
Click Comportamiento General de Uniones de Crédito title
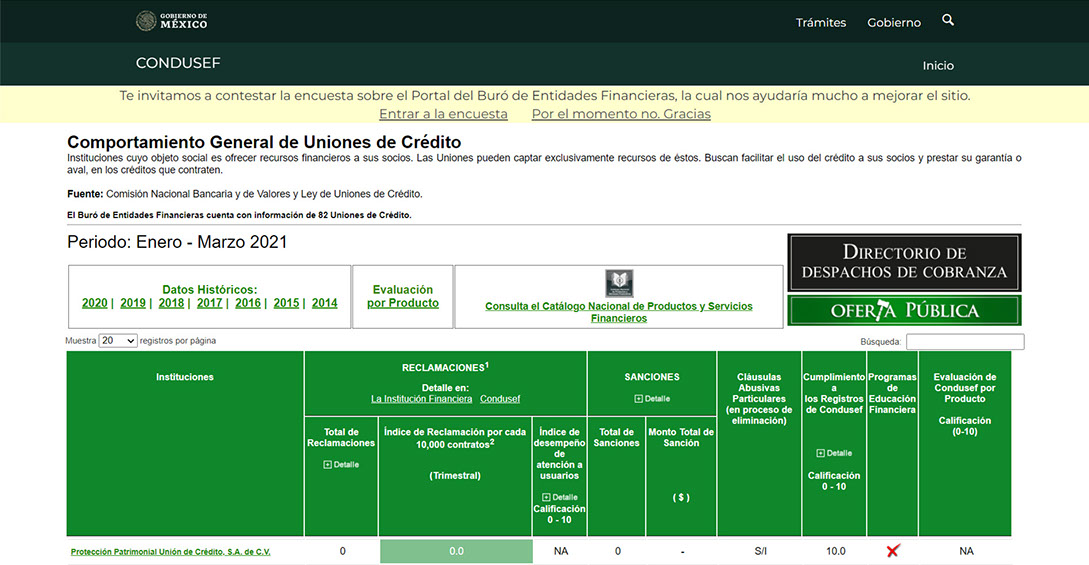pos(264,142)
